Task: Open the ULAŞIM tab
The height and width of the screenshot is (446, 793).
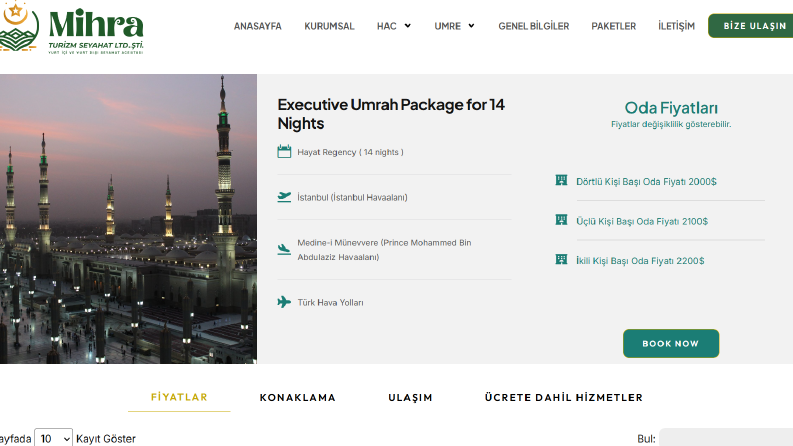Action: [410, 398]
